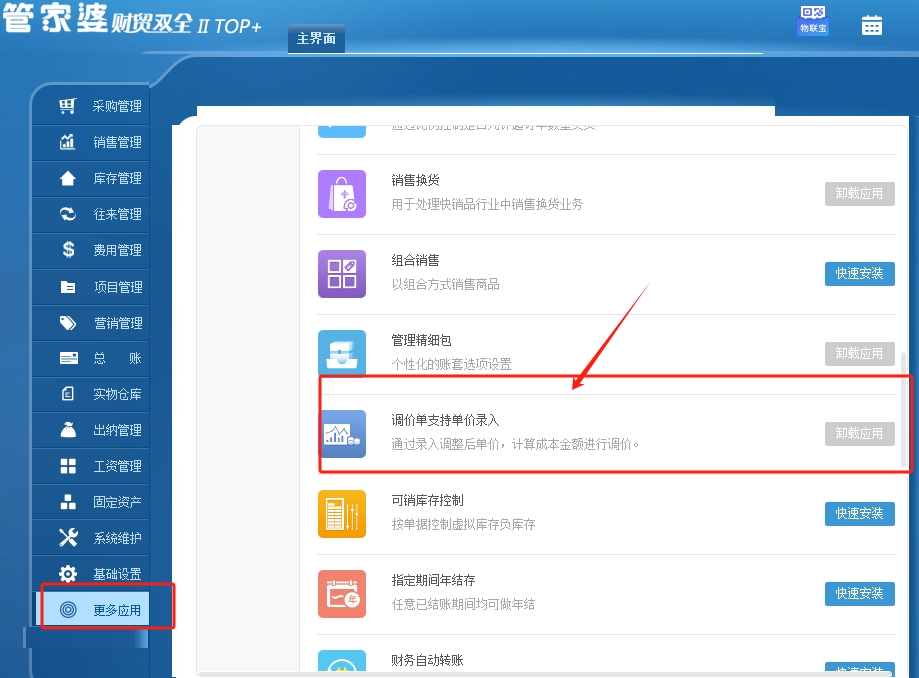Open the calendar icon in the header
919x678 pixels.
pos(872,25)
